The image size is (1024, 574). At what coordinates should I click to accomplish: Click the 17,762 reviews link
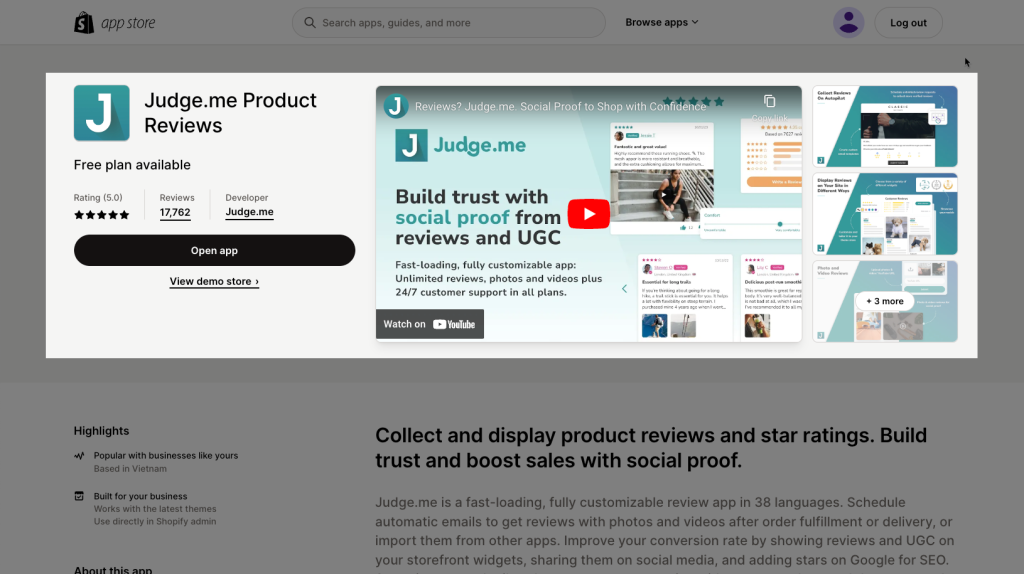point(175,213)
